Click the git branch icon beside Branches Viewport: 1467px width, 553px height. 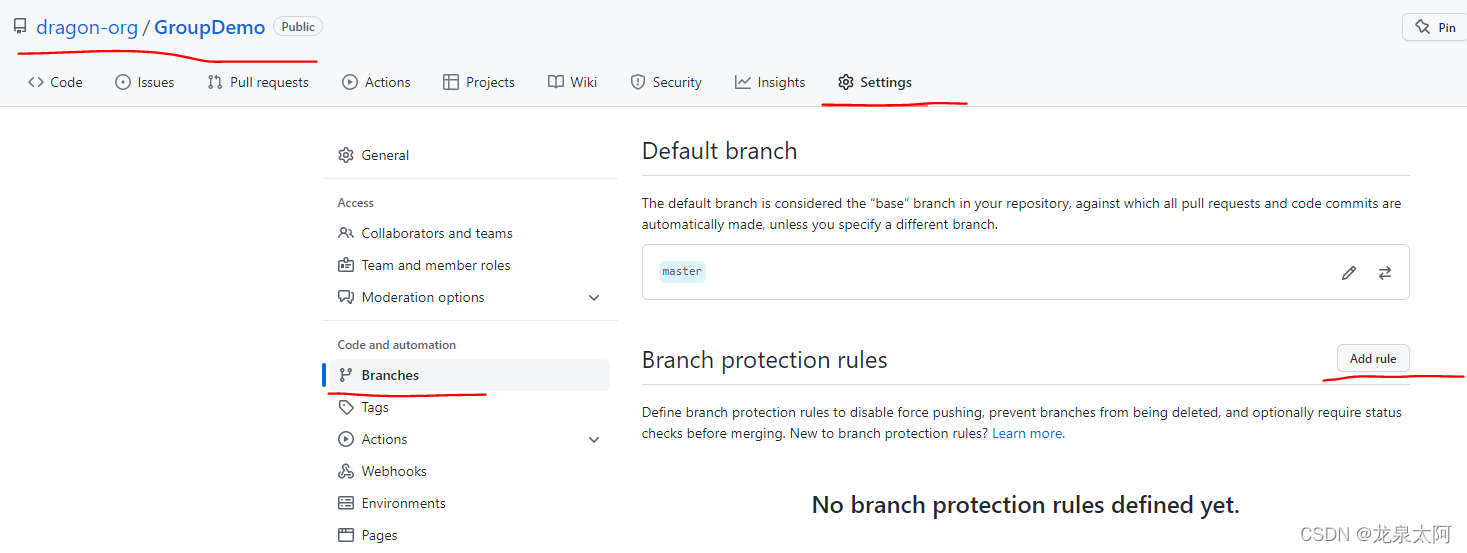(x=346, y=375)
